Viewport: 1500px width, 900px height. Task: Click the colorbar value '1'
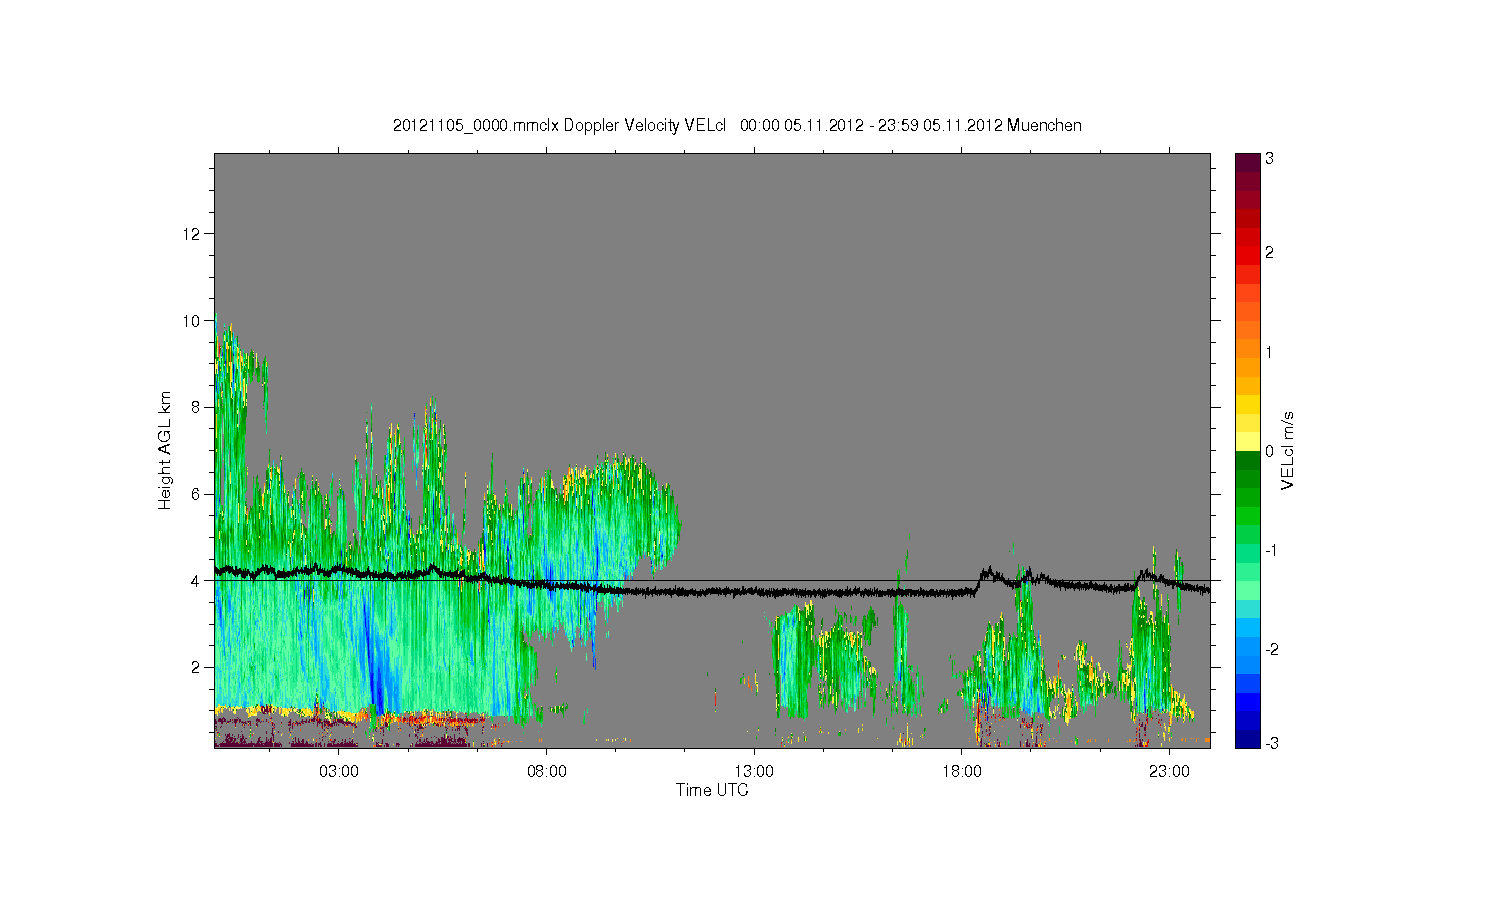coord(1269,352)
